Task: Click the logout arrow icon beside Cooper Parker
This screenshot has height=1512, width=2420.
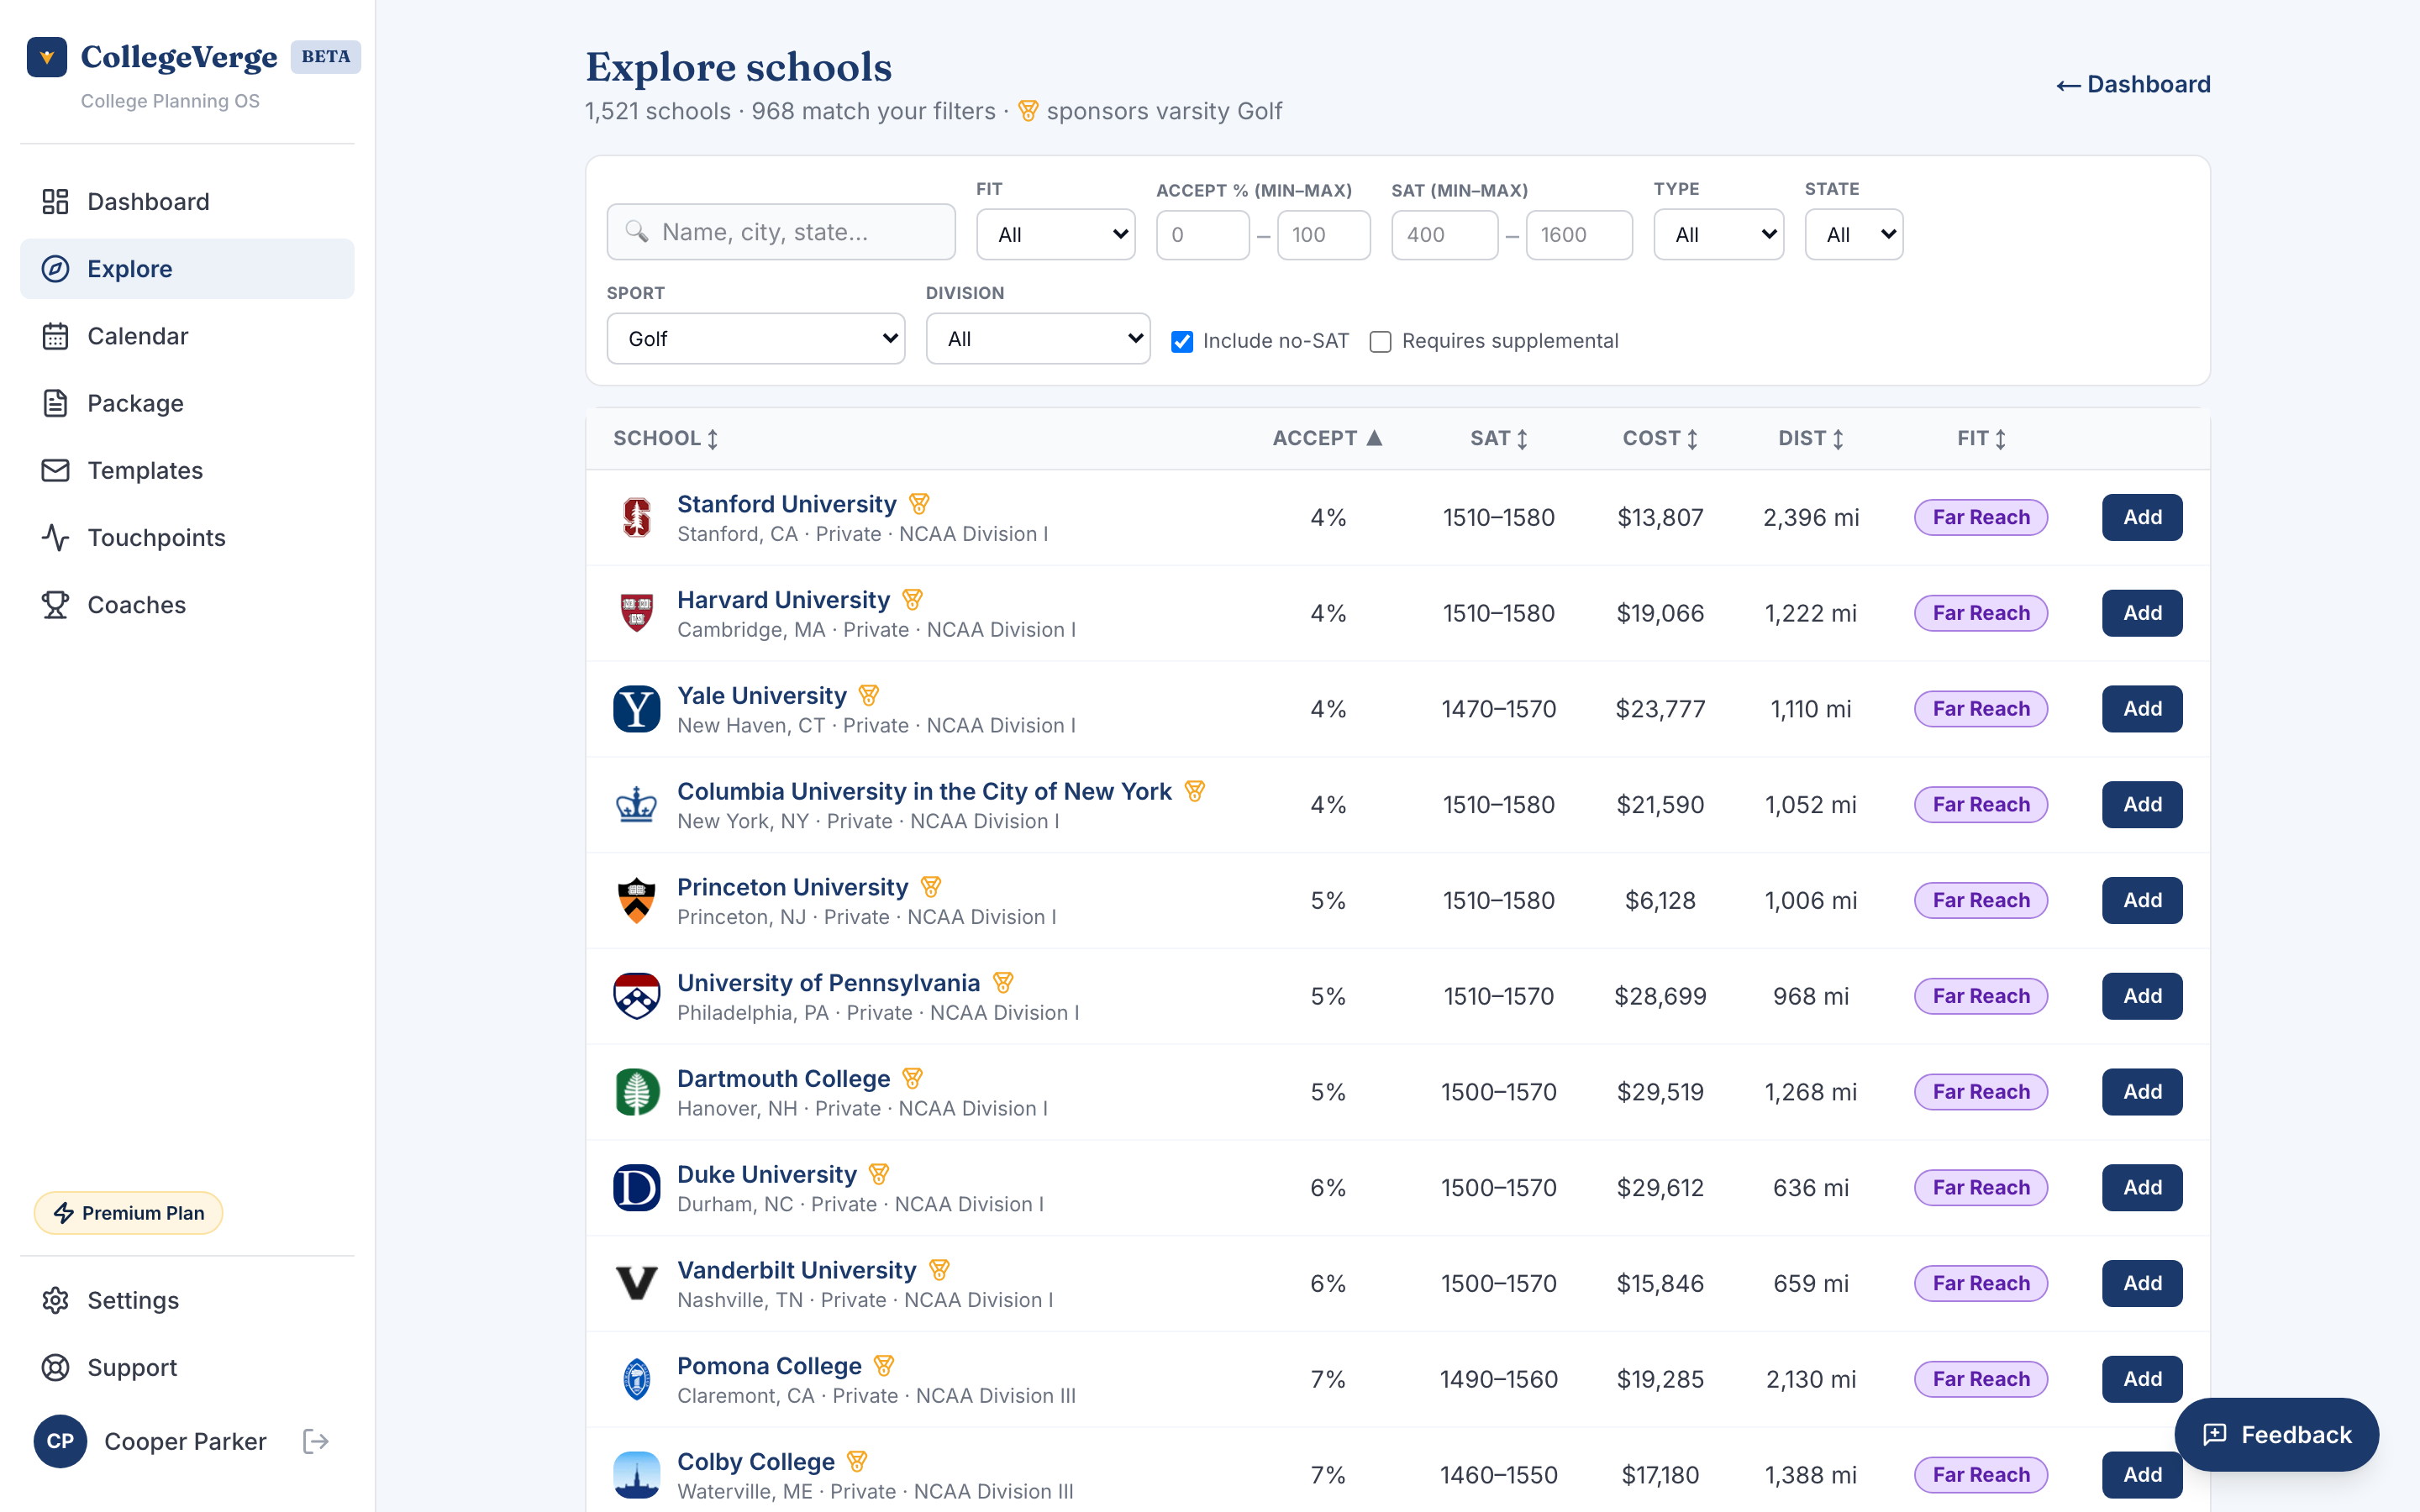Action: [x=316, y=1441]
